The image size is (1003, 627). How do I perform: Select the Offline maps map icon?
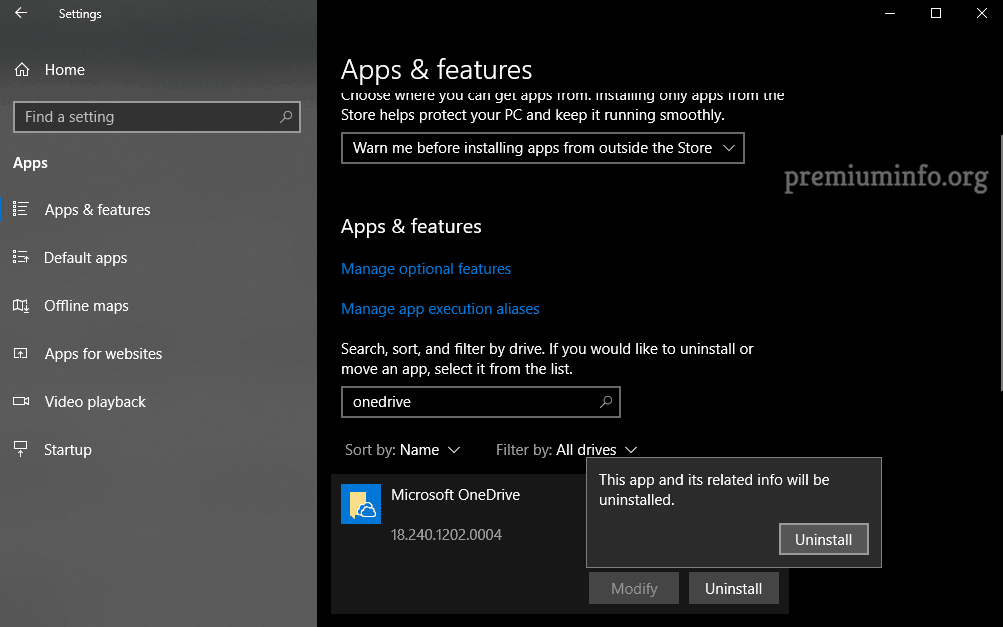coord(20,306)
